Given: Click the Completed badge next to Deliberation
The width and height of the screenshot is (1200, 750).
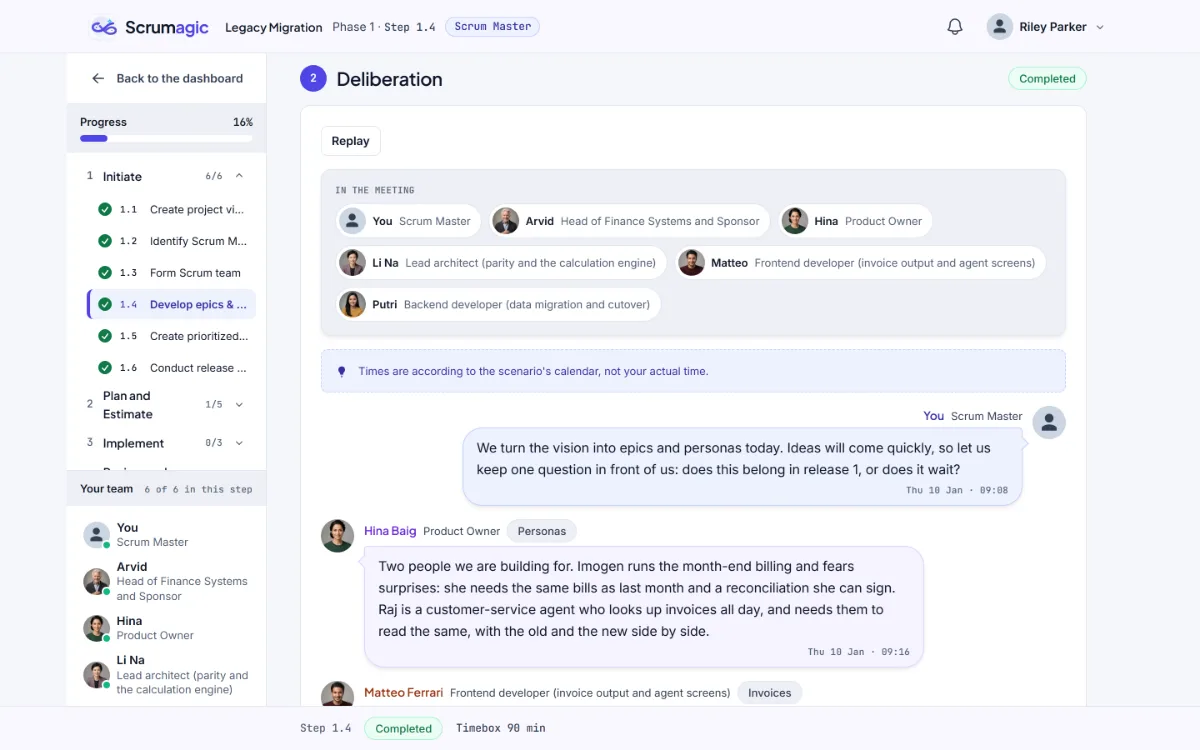Looking at the screenshot, I should point(1047,79).
